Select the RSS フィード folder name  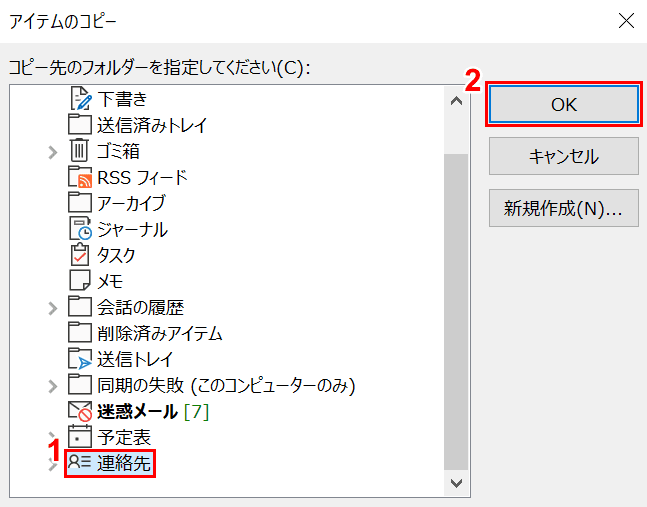point(142,177)
